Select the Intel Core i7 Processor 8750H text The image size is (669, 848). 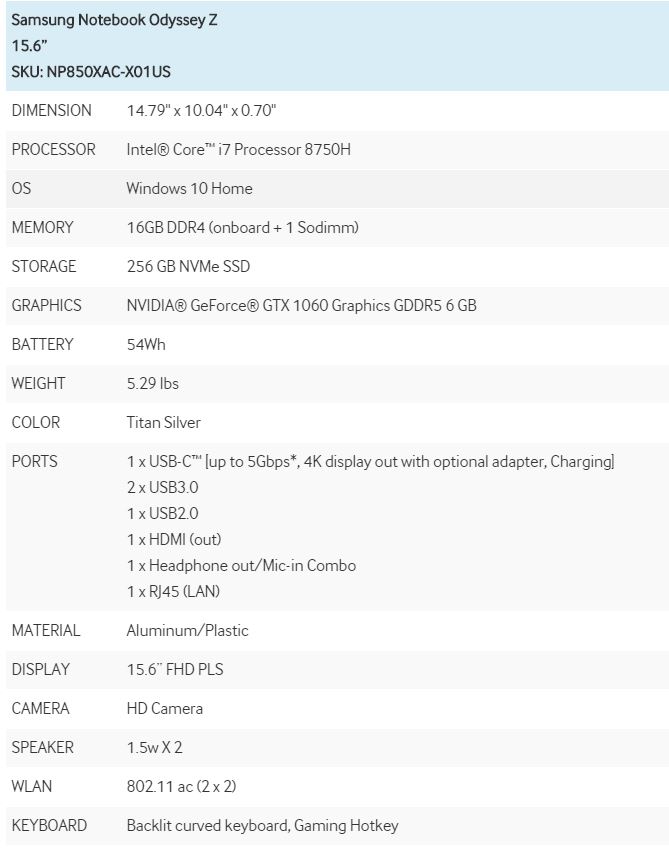238,149
